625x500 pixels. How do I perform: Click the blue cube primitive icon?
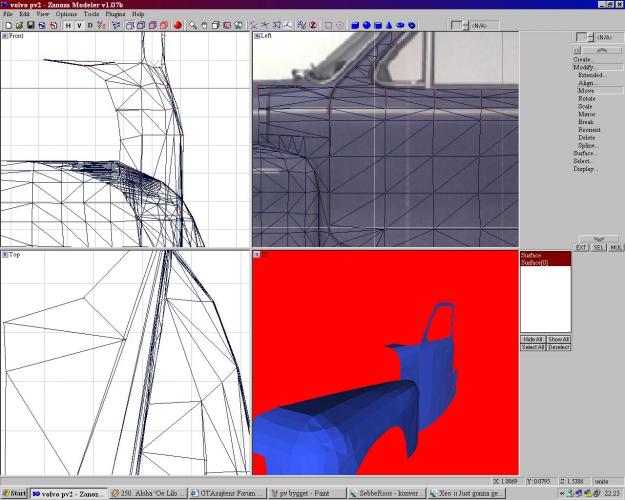355,25
